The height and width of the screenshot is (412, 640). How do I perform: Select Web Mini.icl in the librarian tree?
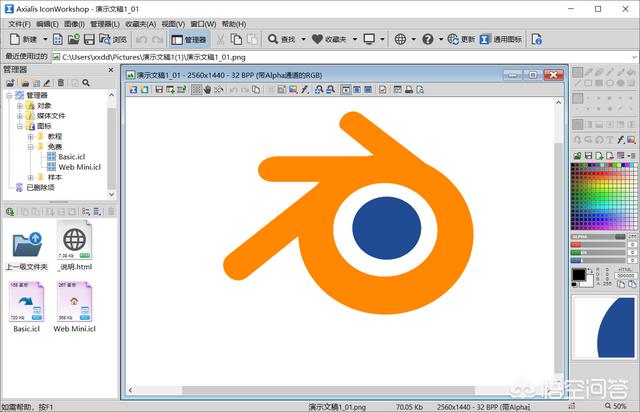coord(80,167)
